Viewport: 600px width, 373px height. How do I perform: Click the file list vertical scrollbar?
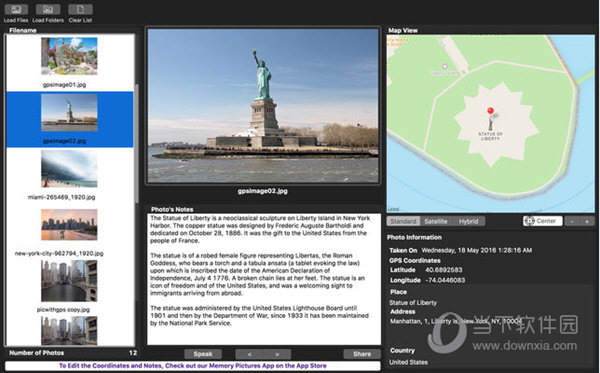(137, 142)
